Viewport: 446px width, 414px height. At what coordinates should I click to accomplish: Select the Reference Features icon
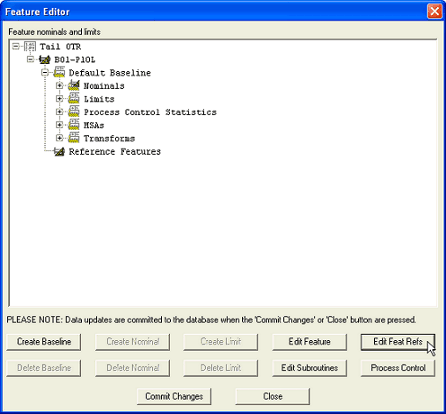point(59,151)
